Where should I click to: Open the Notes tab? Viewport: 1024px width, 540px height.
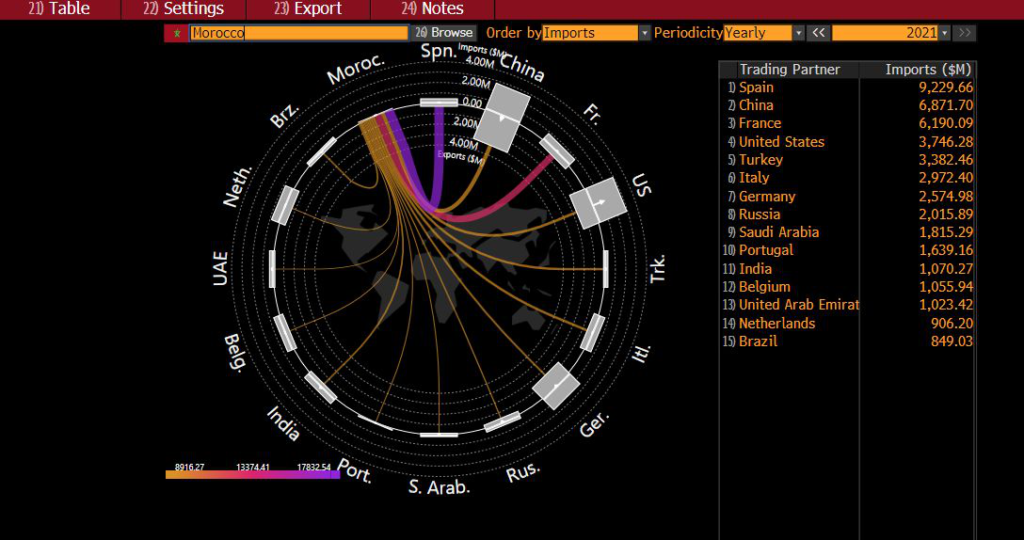433,9
